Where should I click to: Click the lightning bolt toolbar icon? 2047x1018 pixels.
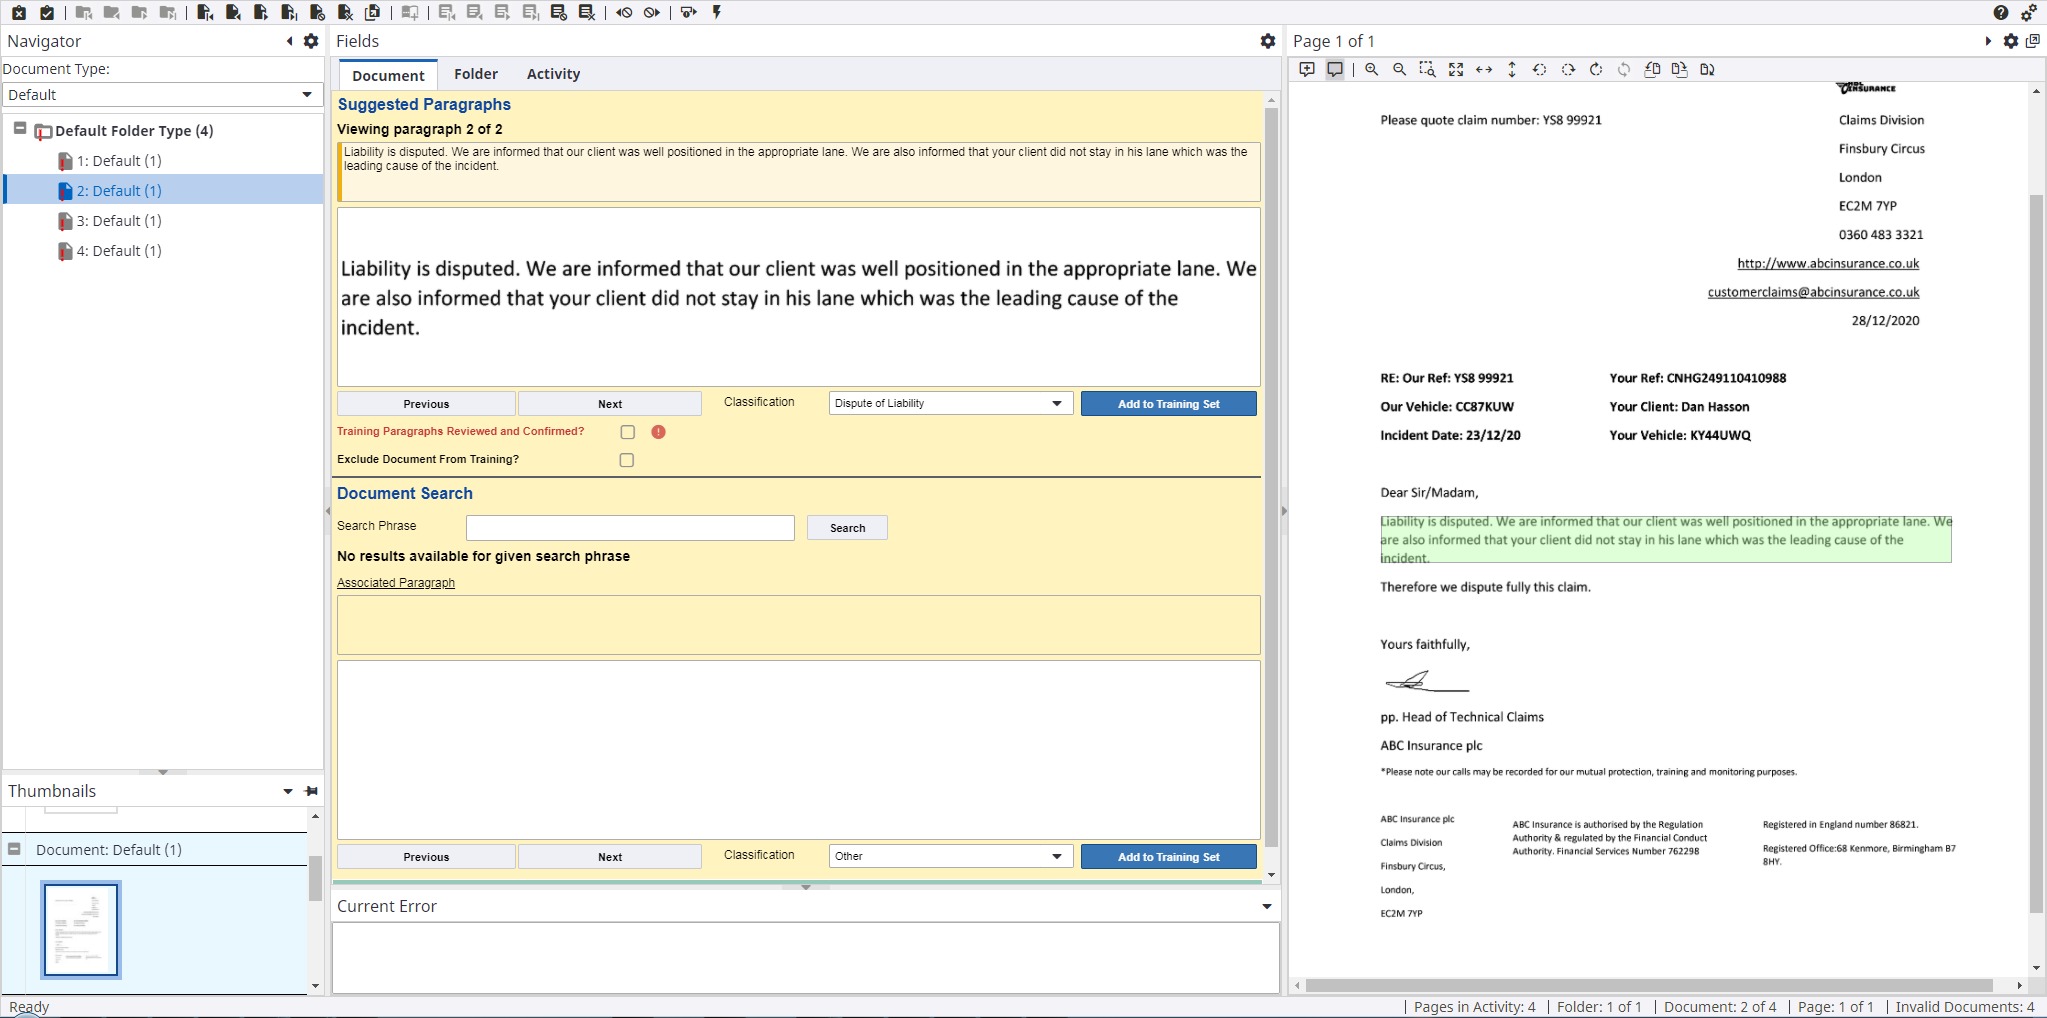point(717,13)
